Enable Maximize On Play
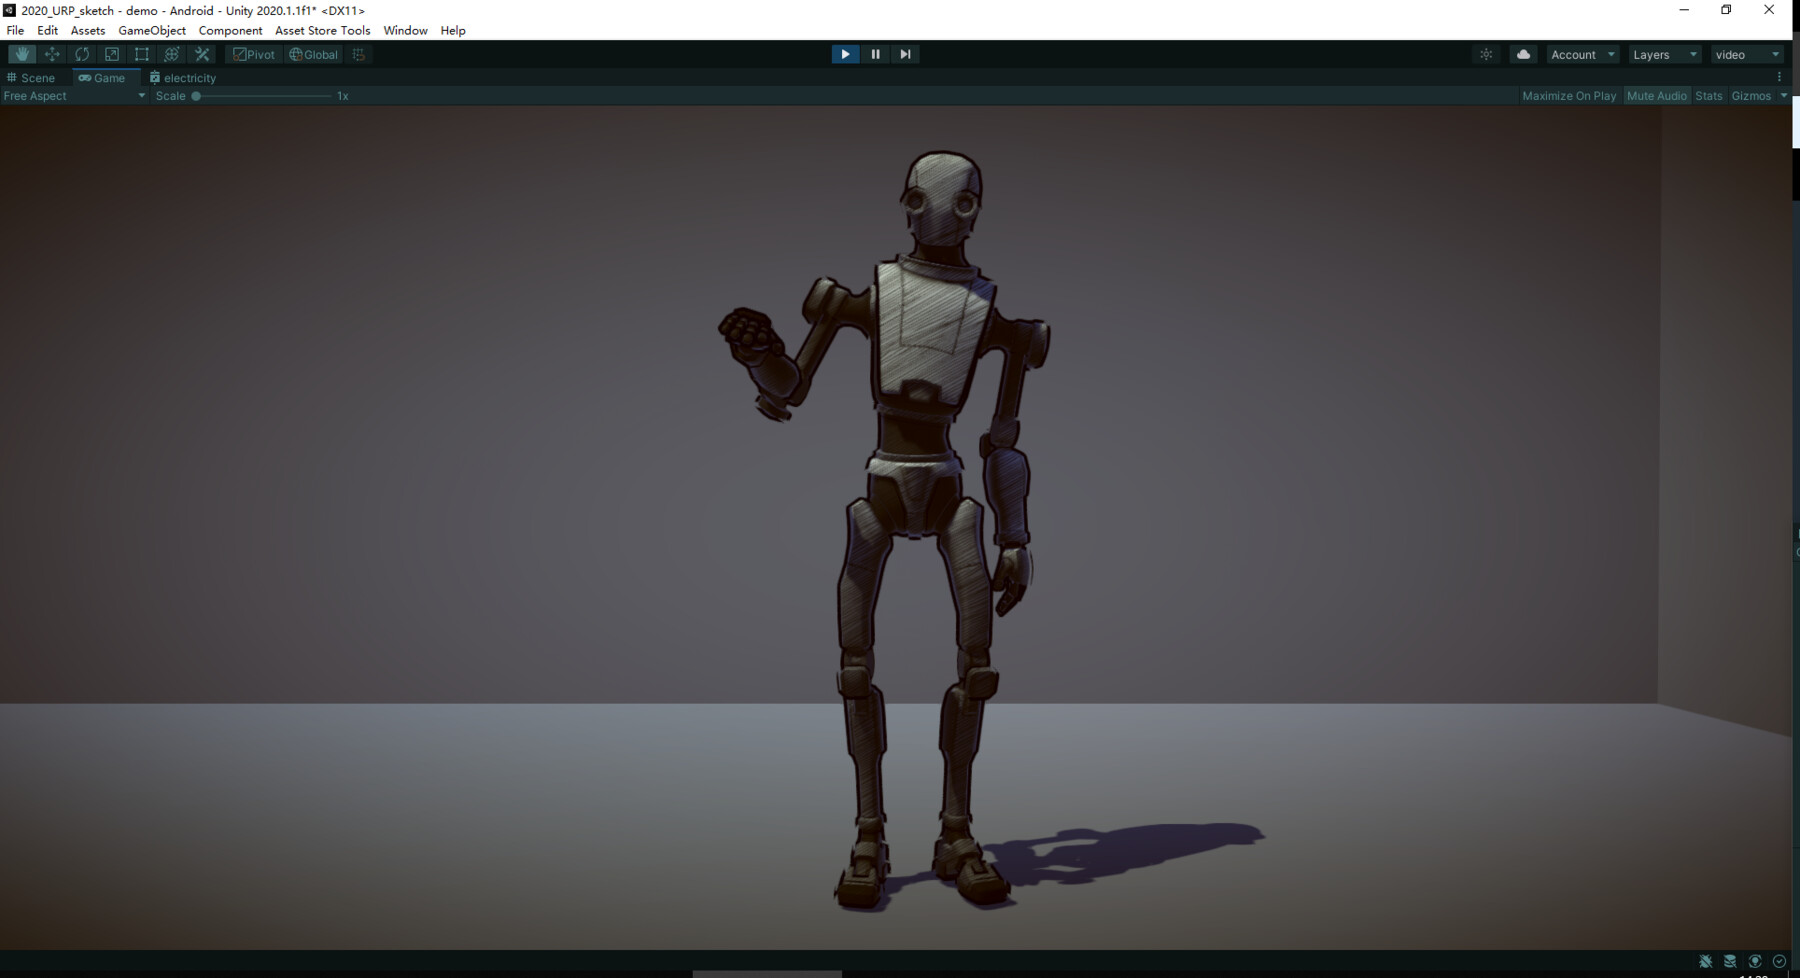The height and width of the screenshot is (978, 1800). (1568, 95)
